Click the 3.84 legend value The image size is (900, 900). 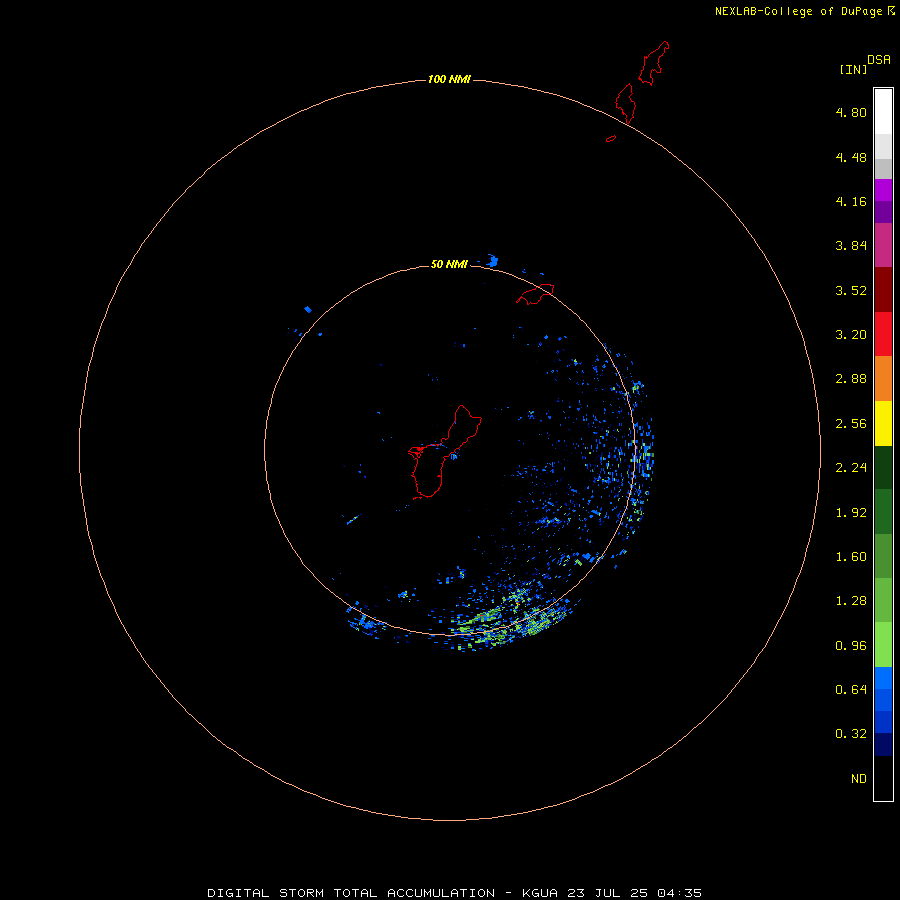[x=851, y=246]
